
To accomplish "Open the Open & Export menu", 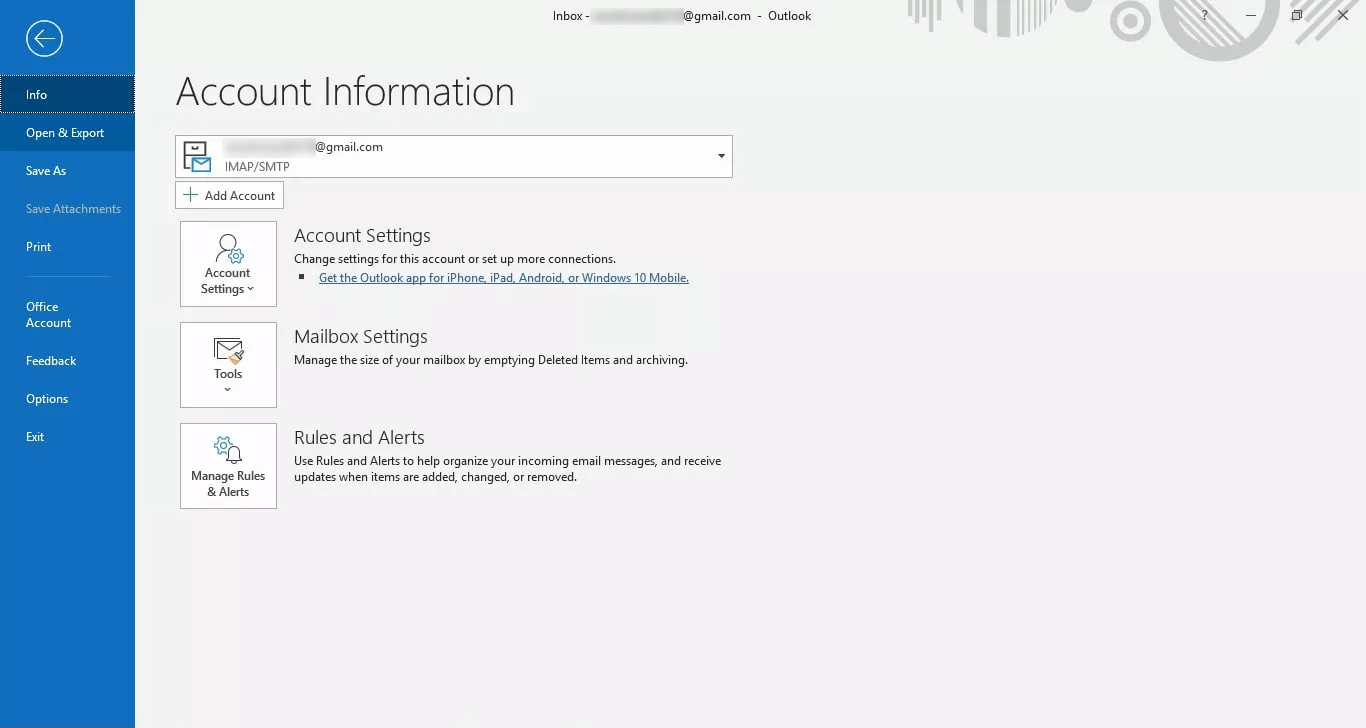I will click(67, 133).
